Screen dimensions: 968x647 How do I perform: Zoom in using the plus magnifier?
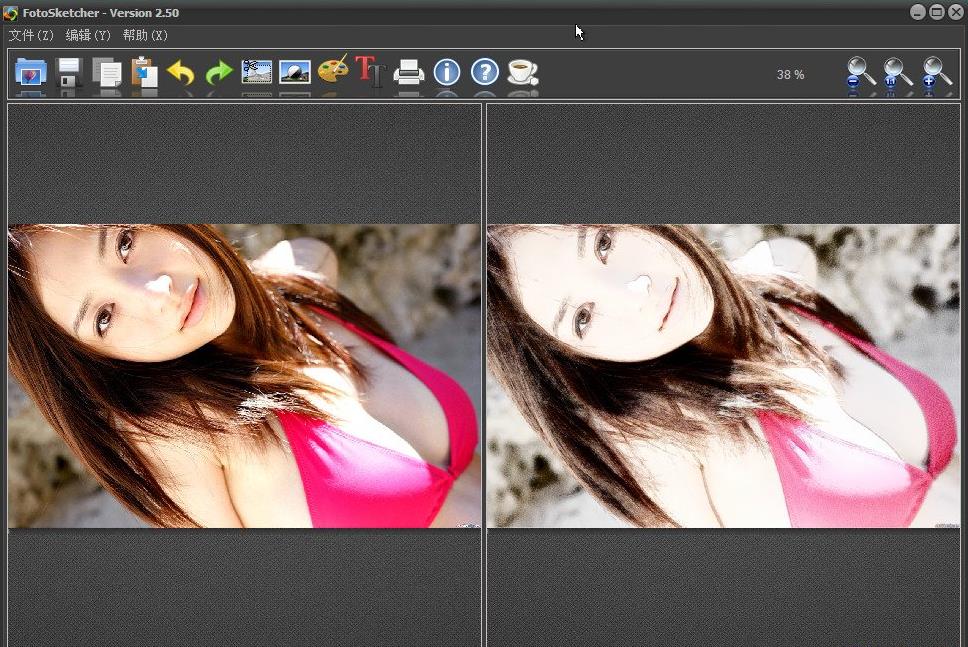pos(936,73)
